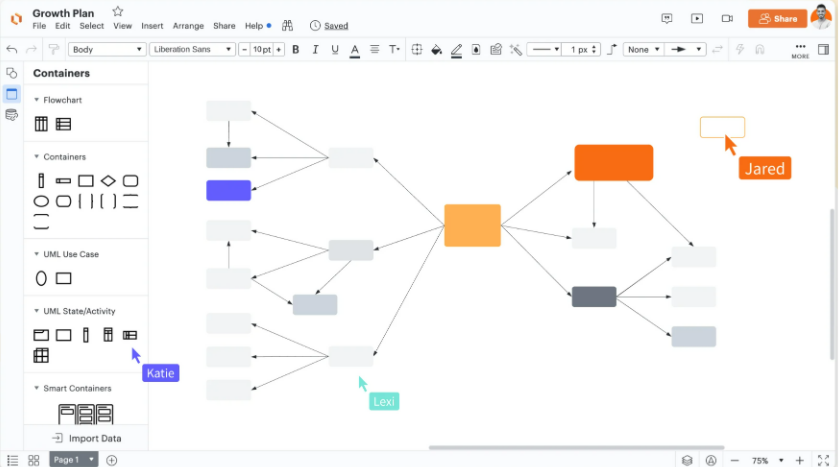Open the page list view icon

click(x=12, y=460)
